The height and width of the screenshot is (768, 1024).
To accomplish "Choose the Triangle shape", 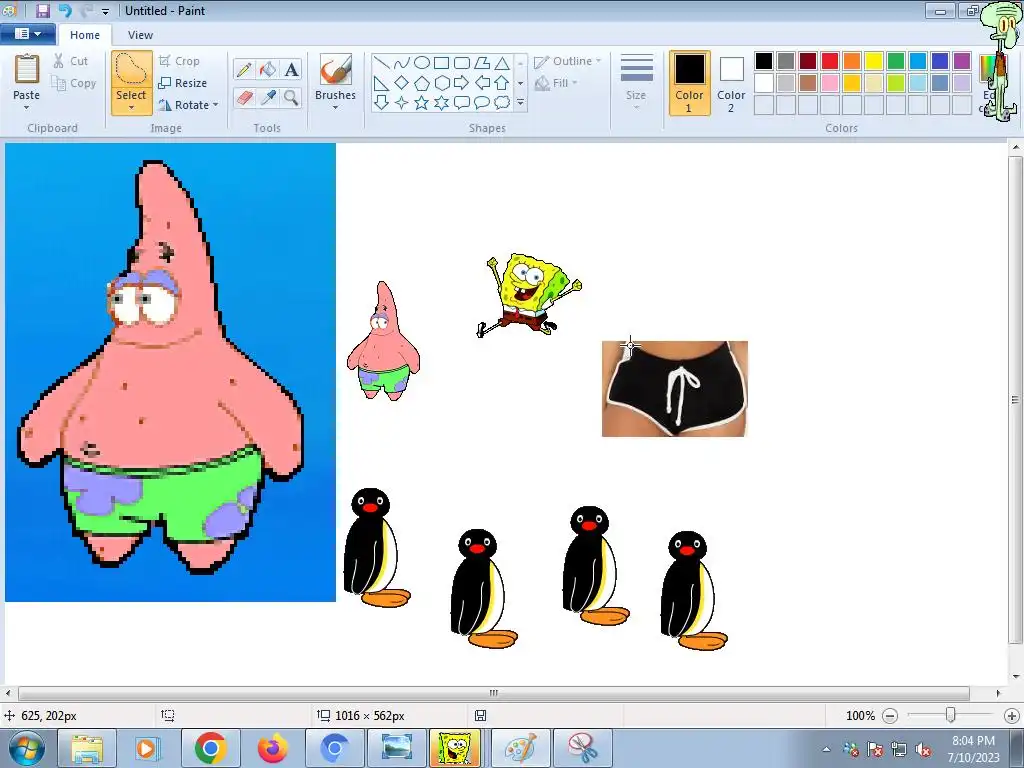I will pos(502,63).
